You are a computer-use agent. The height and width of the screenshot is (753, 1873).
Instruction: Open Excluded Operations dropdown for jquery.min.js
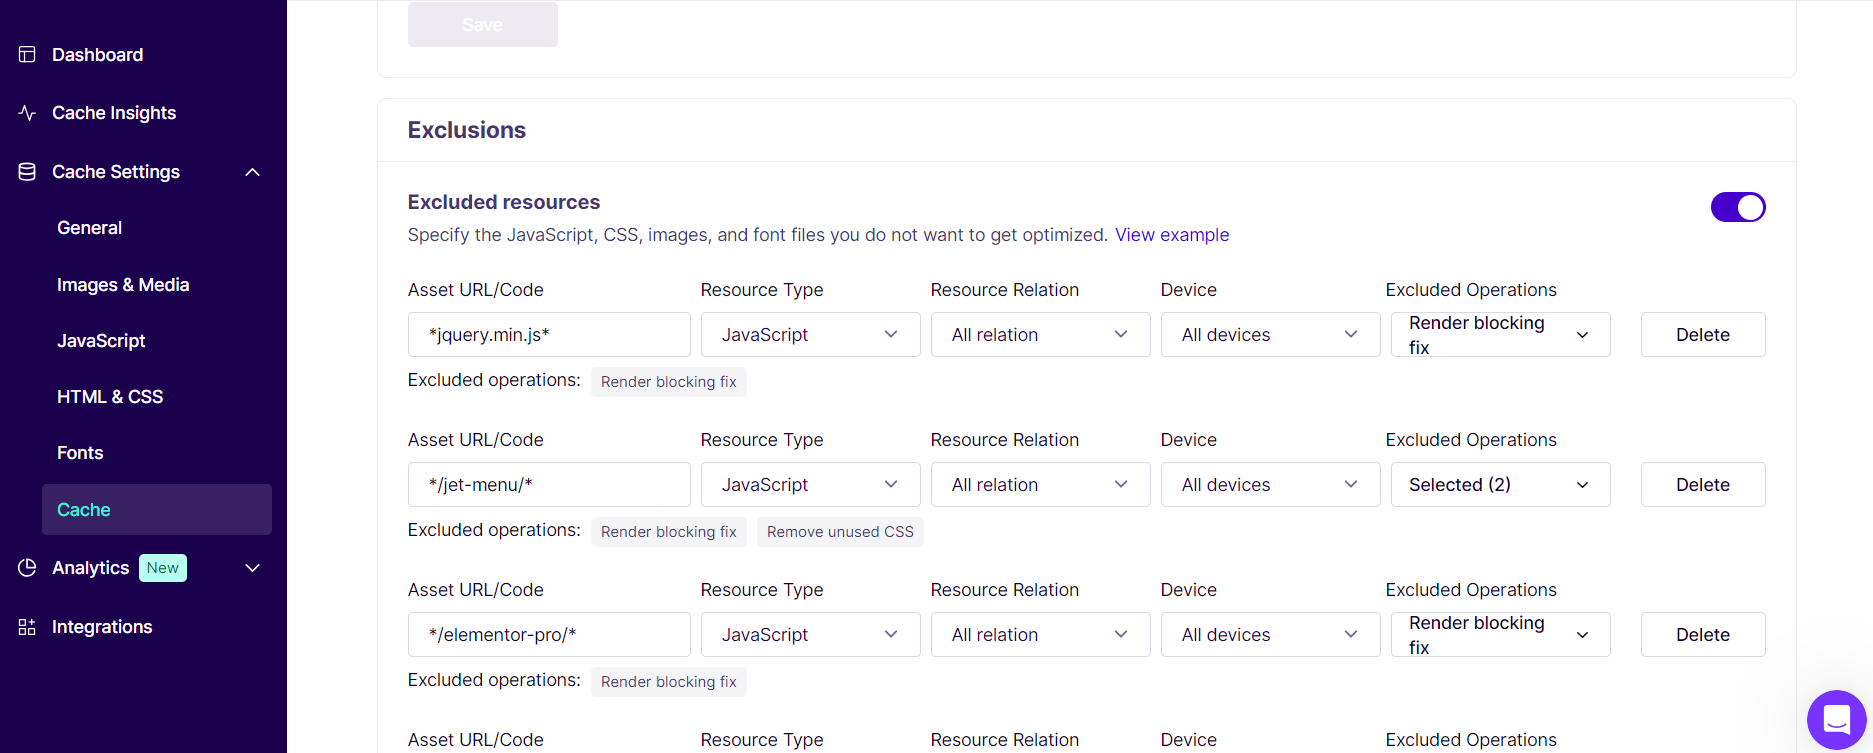tap(1500, 335)
